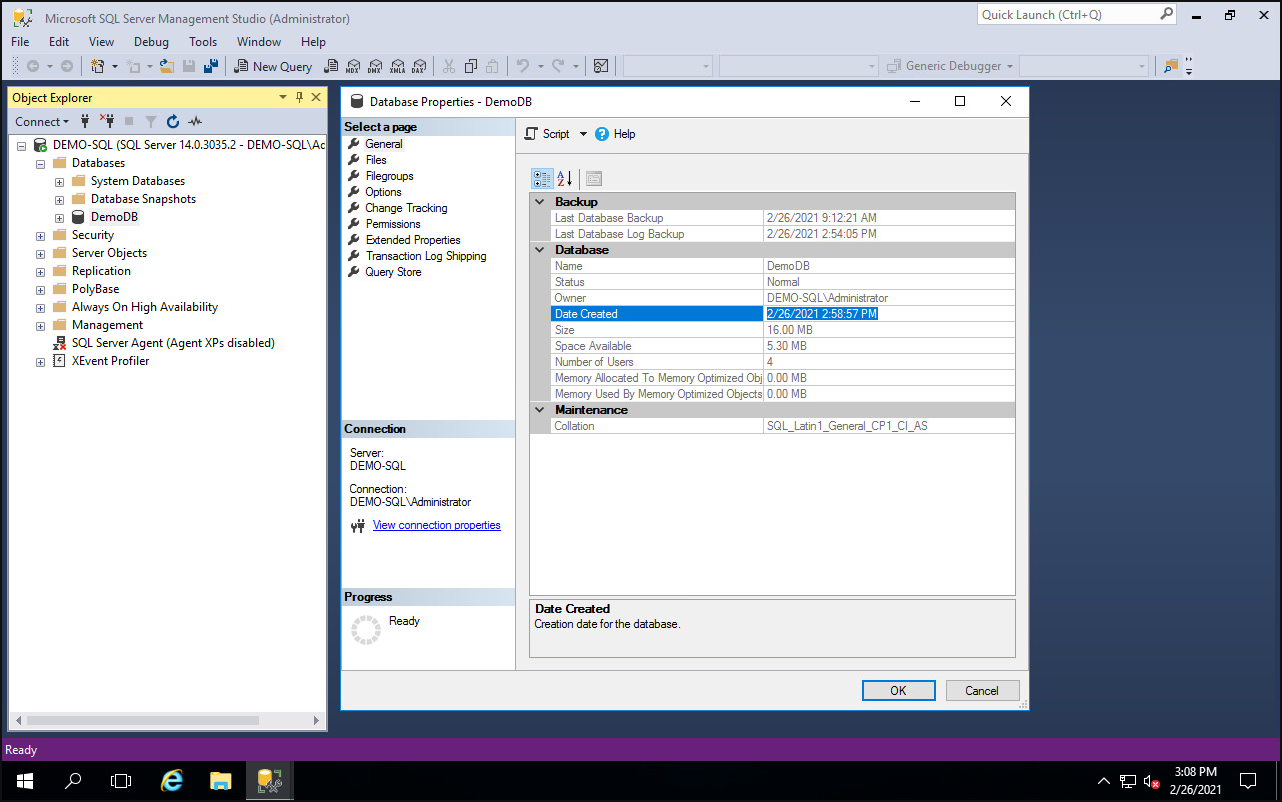
Task: Open the Script dropdown arrow
Action: click(583, 134)
